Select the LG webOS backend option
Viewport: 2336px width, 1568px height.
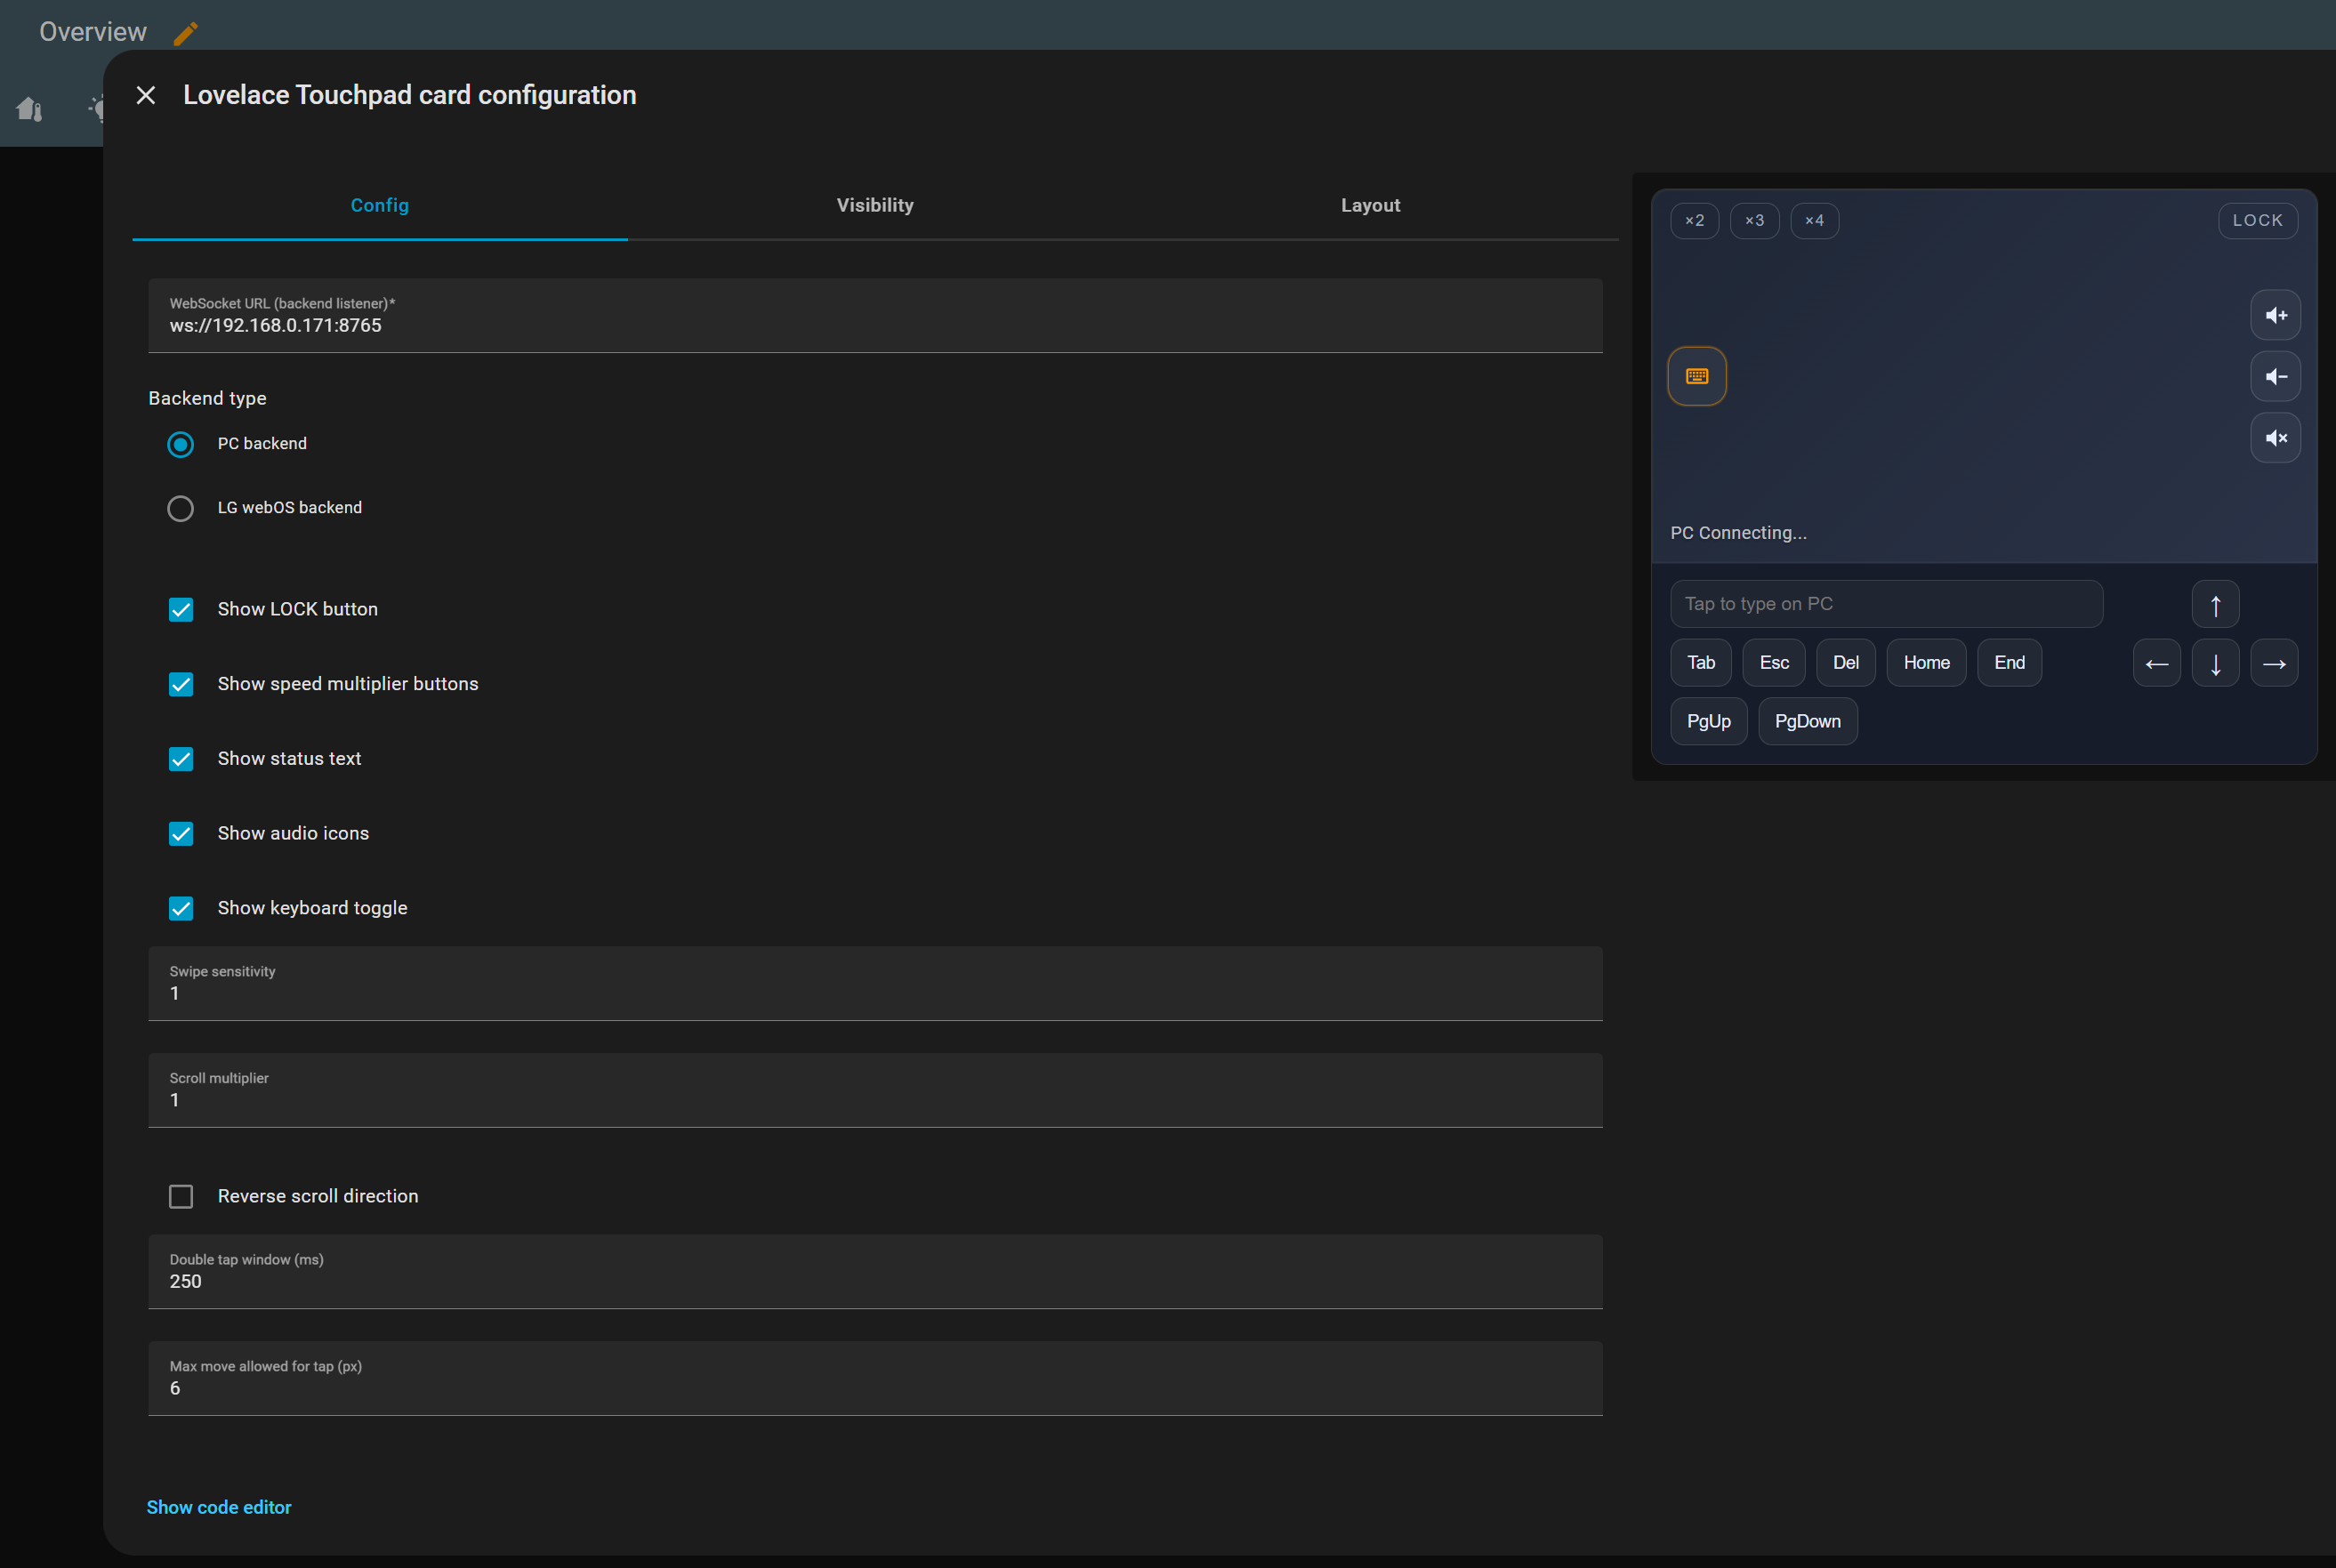(181, 508)
